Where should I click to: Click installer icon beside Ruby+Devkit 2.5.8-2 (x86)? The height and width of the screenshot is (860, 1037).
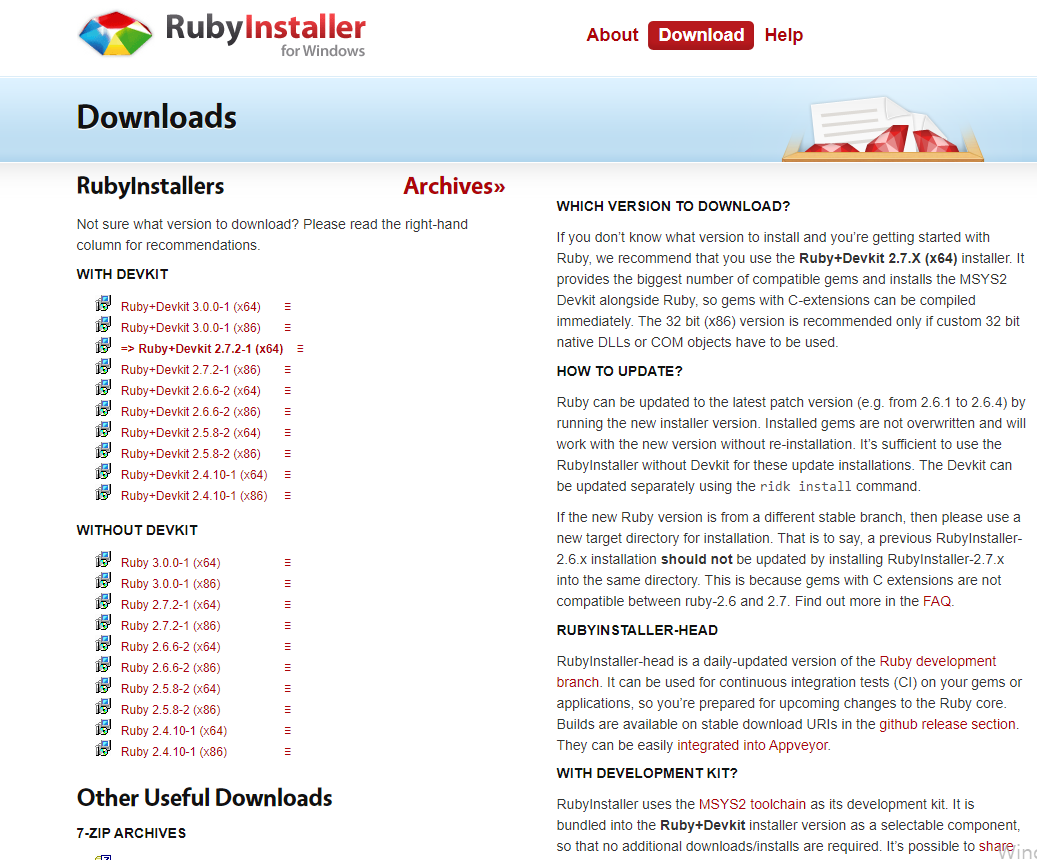coord(103,451)
